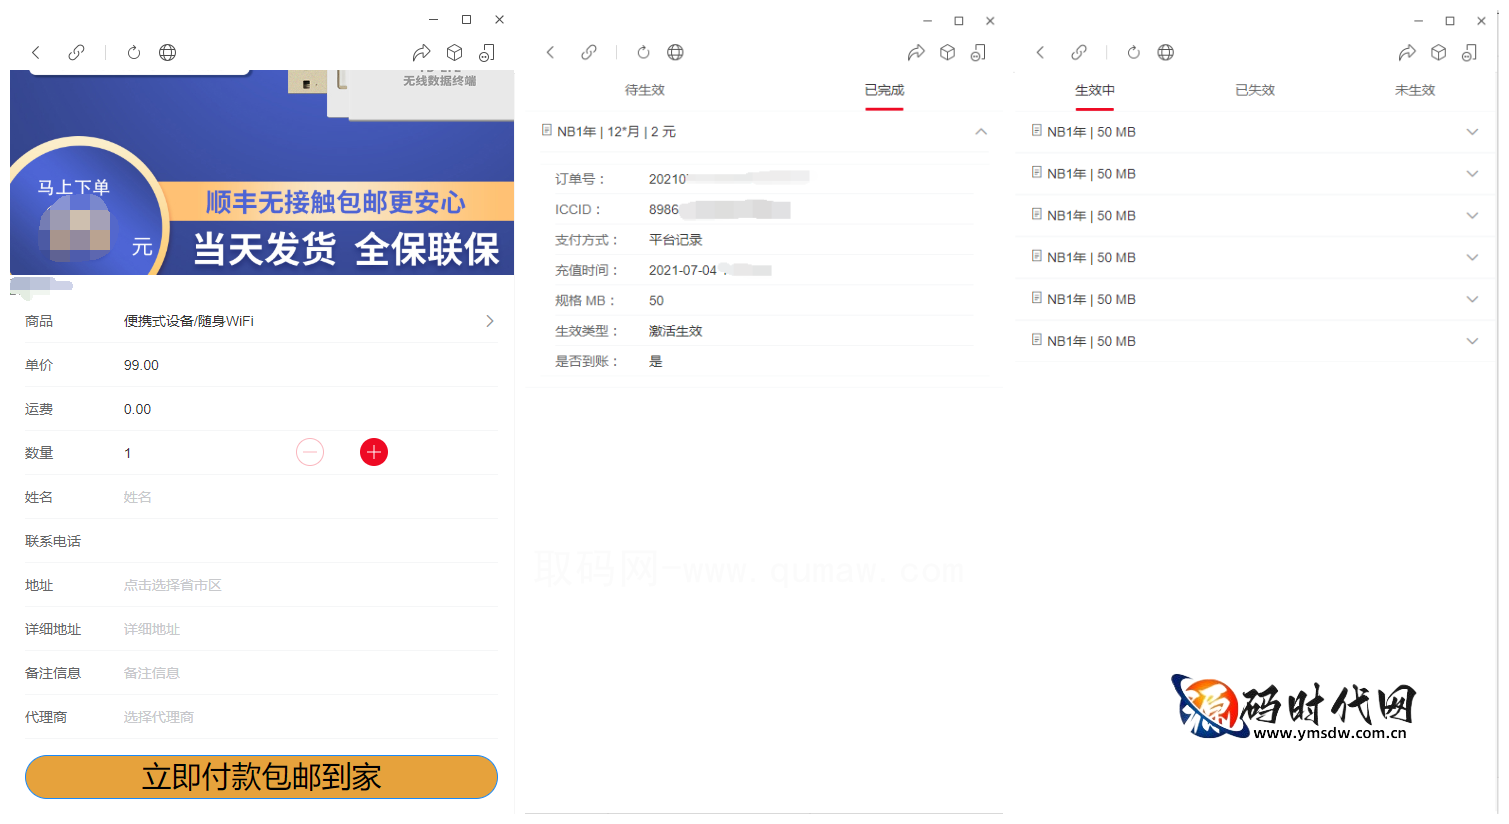The height and width of the screenshot is (824, 1509).
Task: Minimize the left window
Action: click(x=433, y=19)
